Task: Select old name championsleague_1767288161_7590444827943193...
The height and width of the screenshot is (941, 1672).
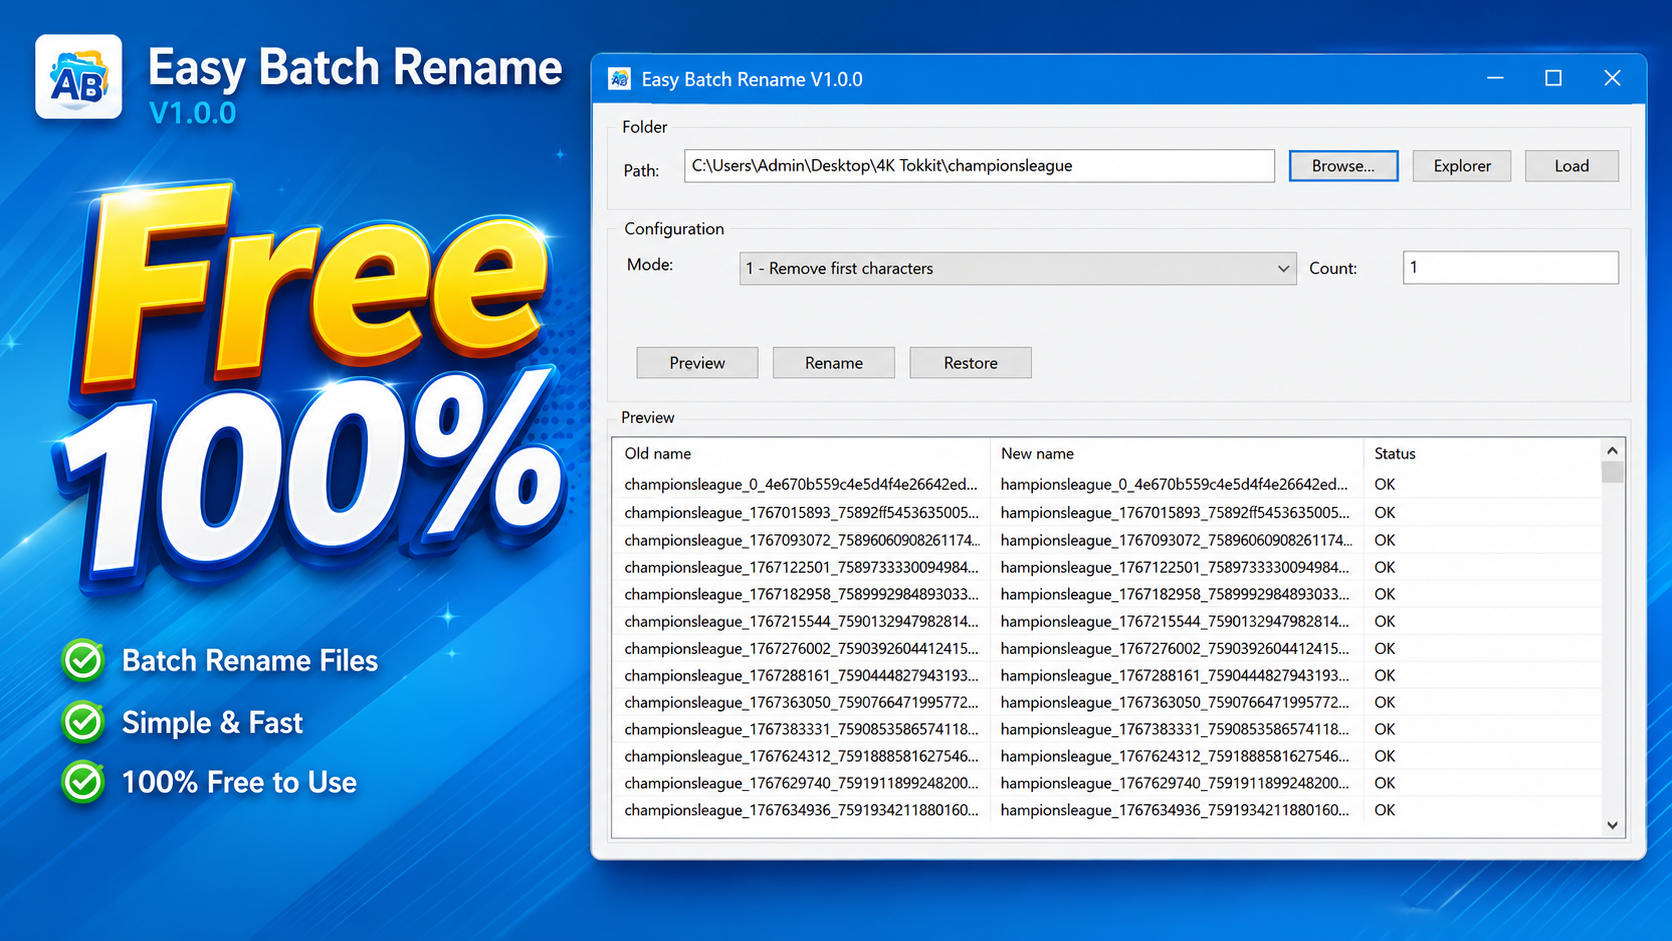Action: point(801,675)
